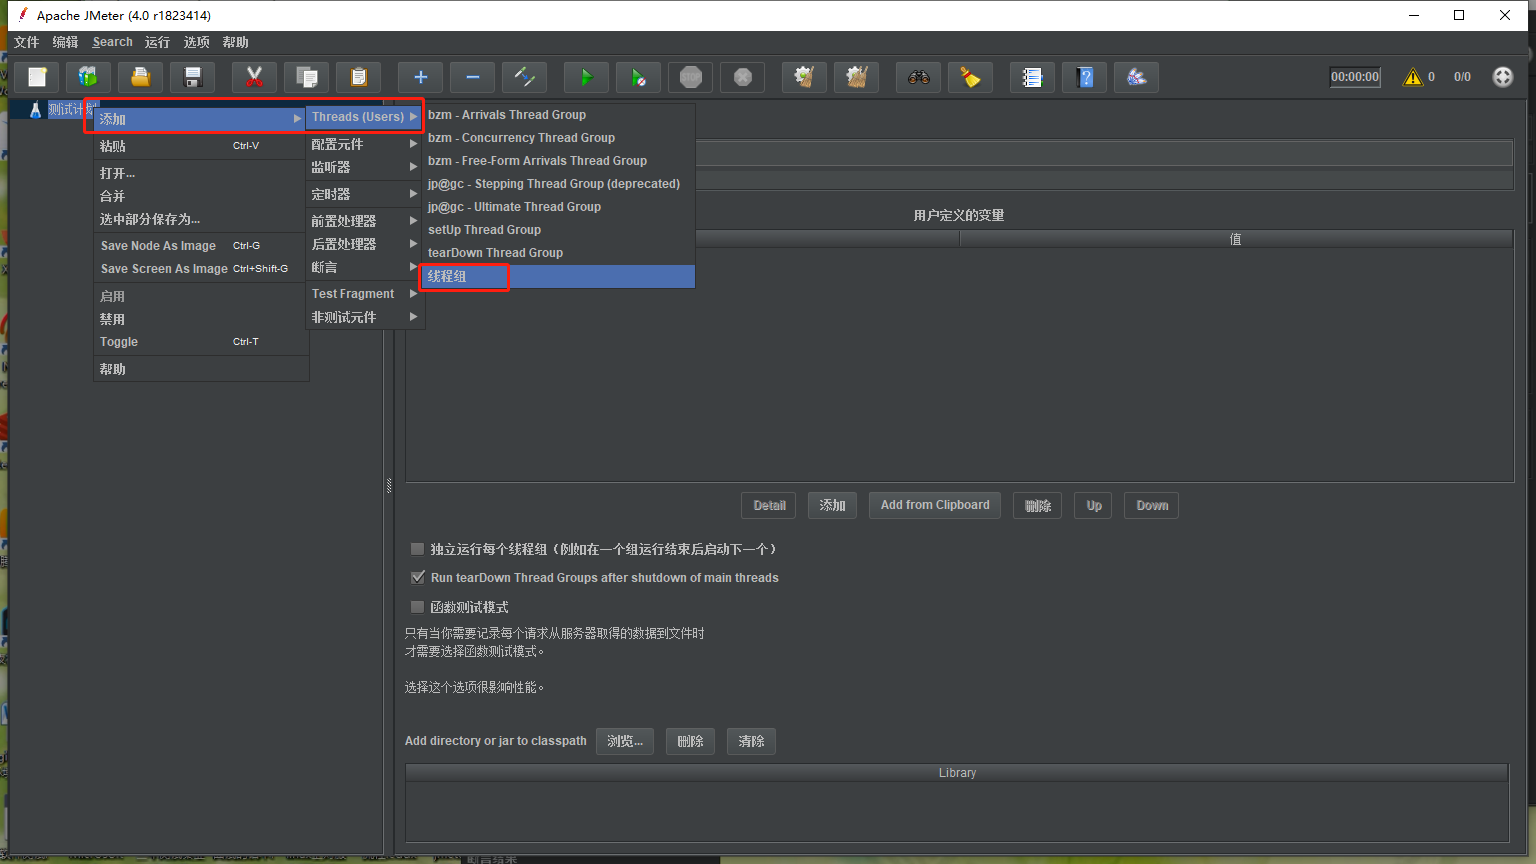Expand the 监听器 submenu
The height and width of the screenshot is (864, 1536).
coord(364,167)
